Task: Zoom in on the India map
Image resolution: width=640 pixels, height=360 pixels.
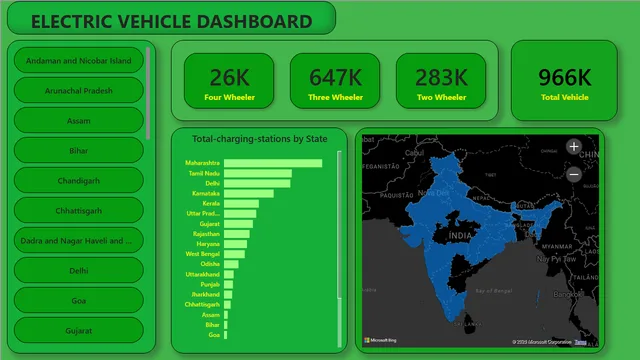Action: click(573, 147)
